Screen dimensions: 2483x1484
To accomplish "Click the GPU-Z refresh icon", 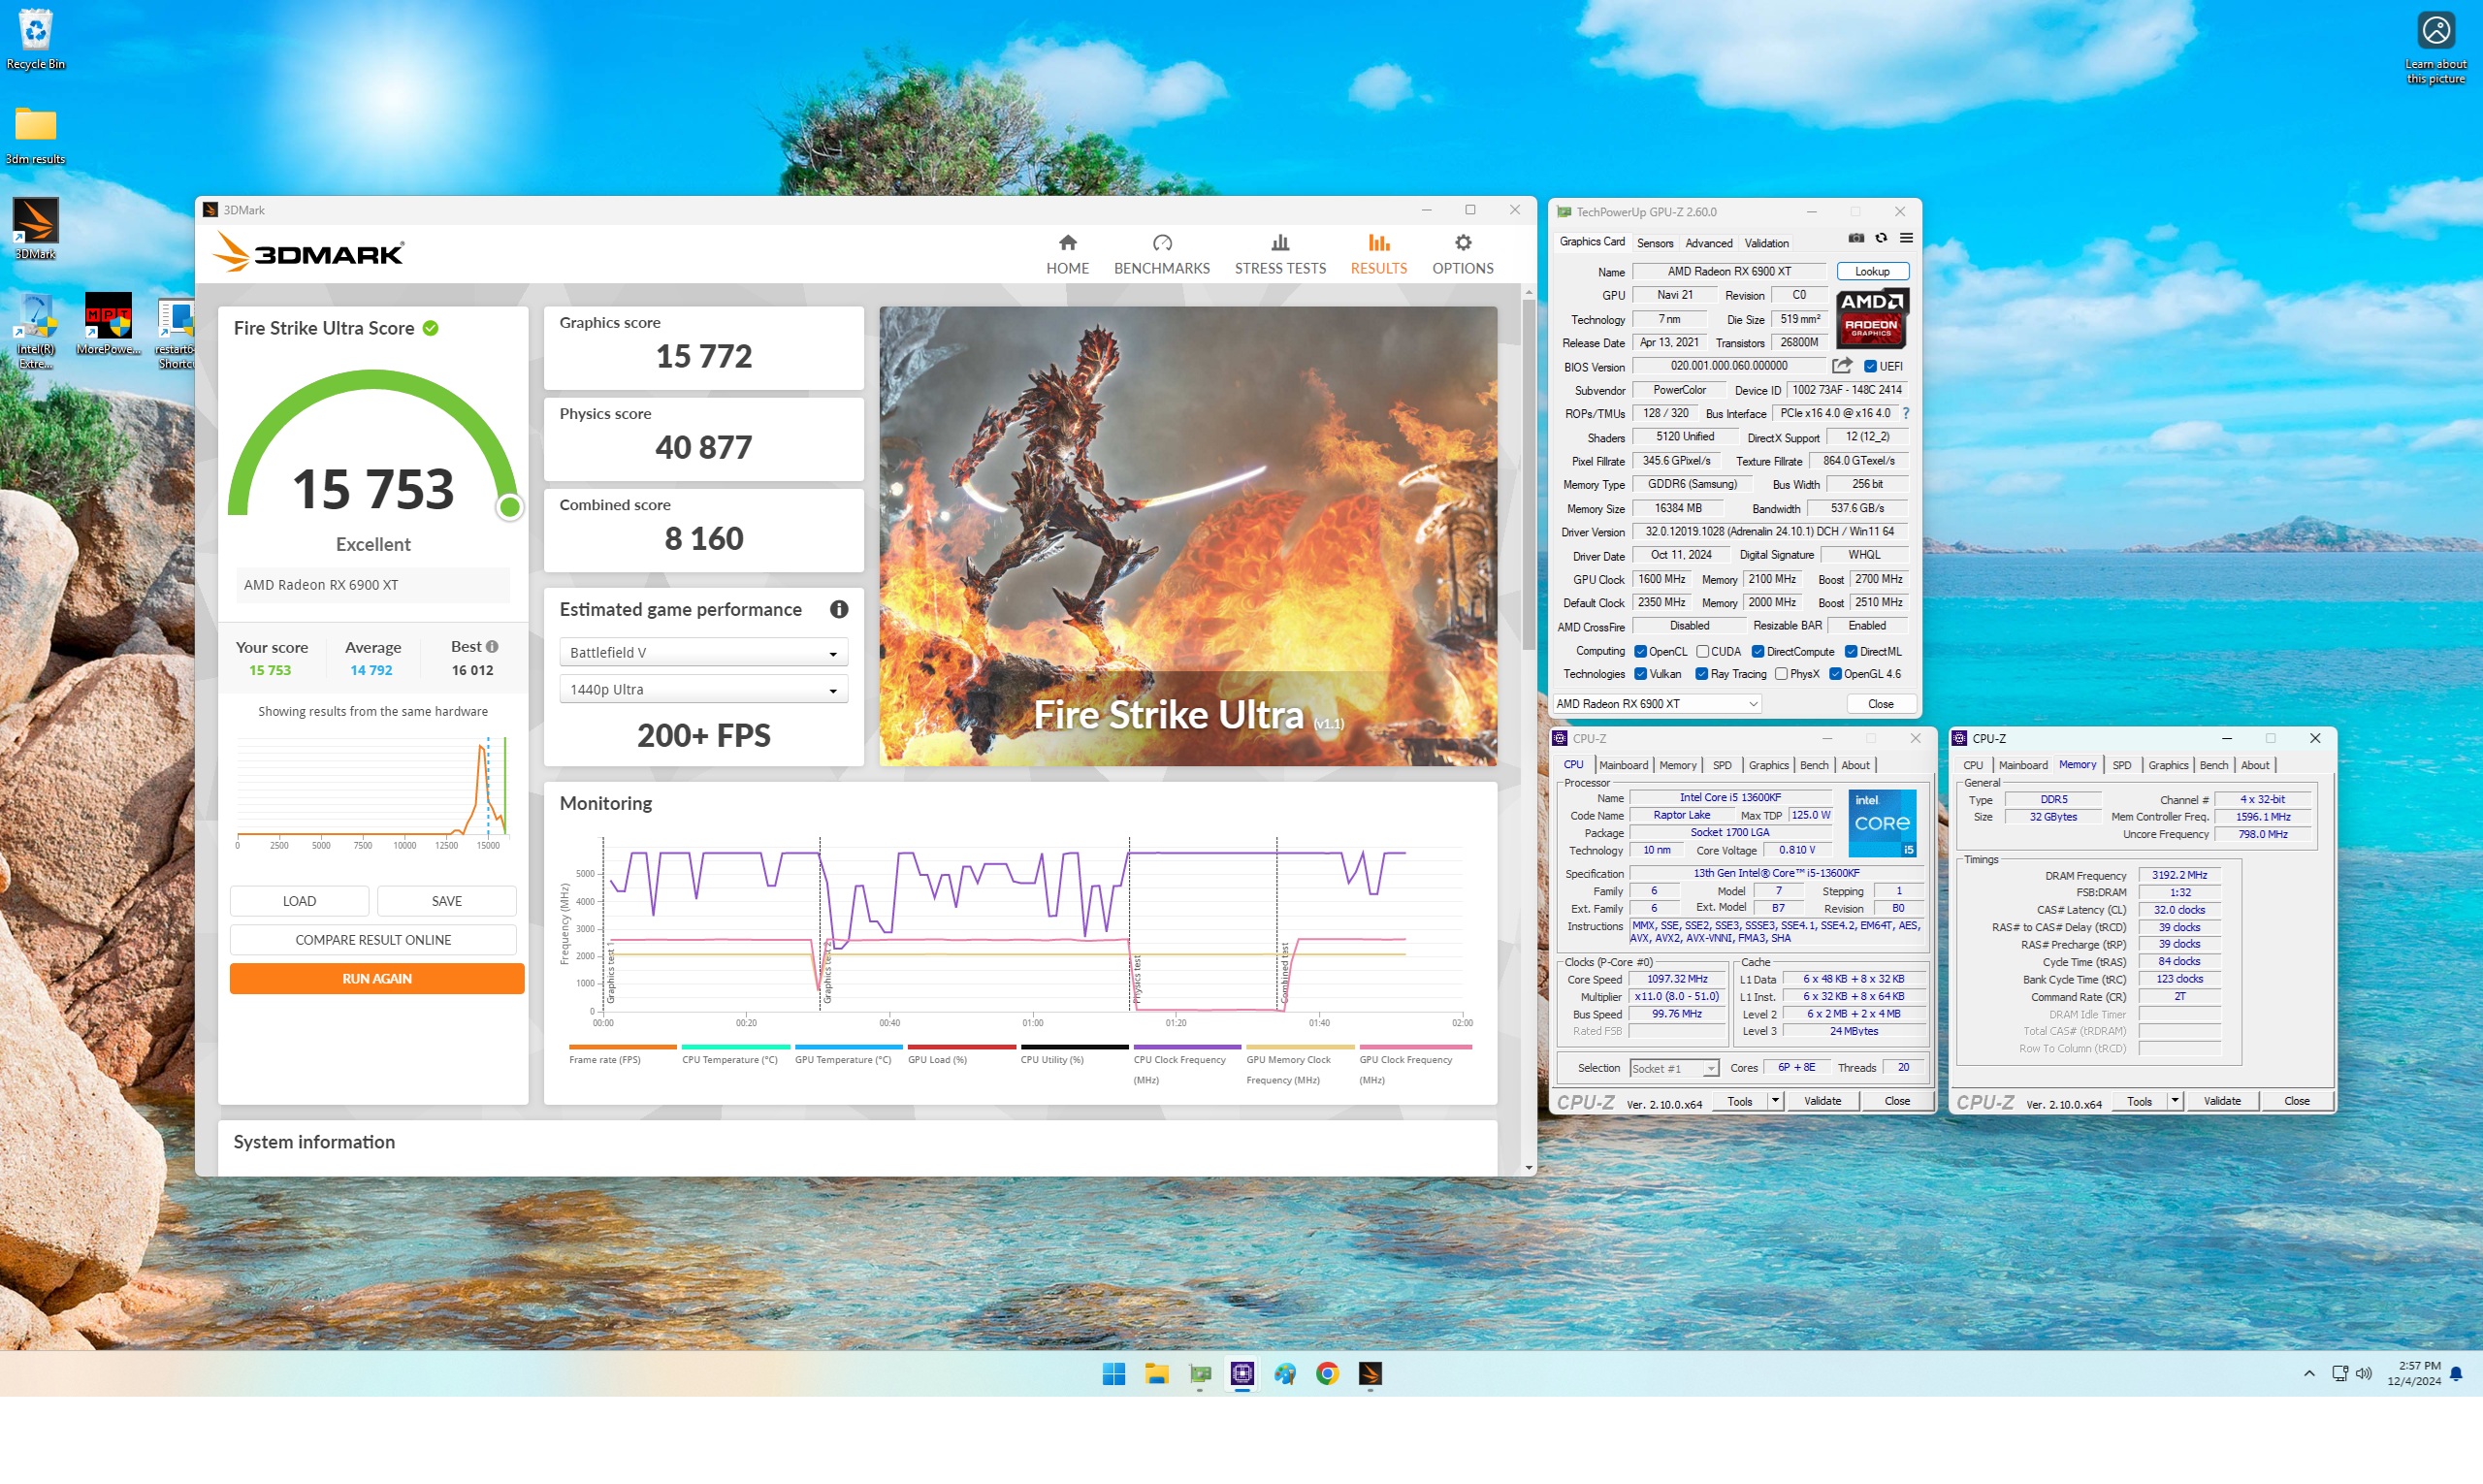I will click(x=1880, y=238).
